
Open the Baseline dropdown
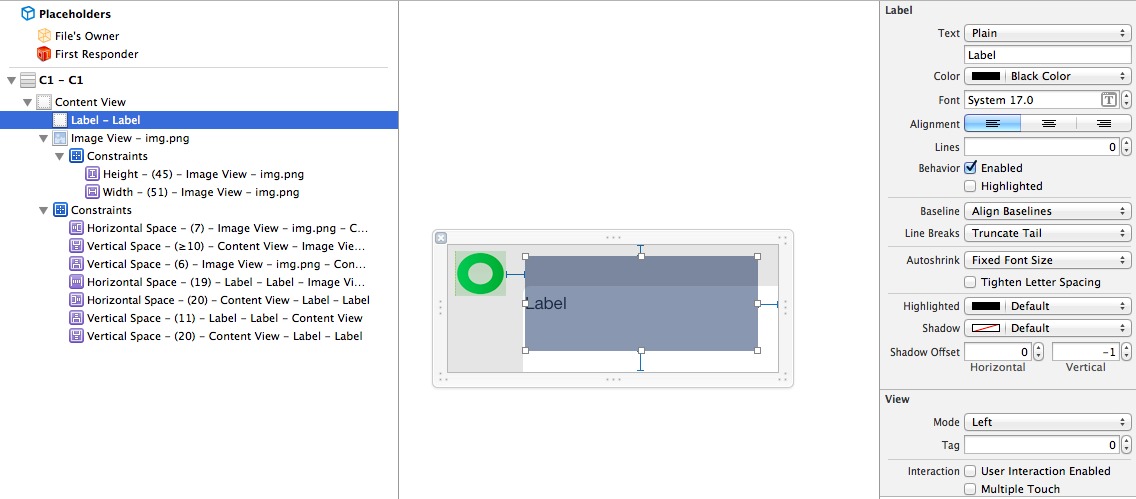pos(1047,211)
